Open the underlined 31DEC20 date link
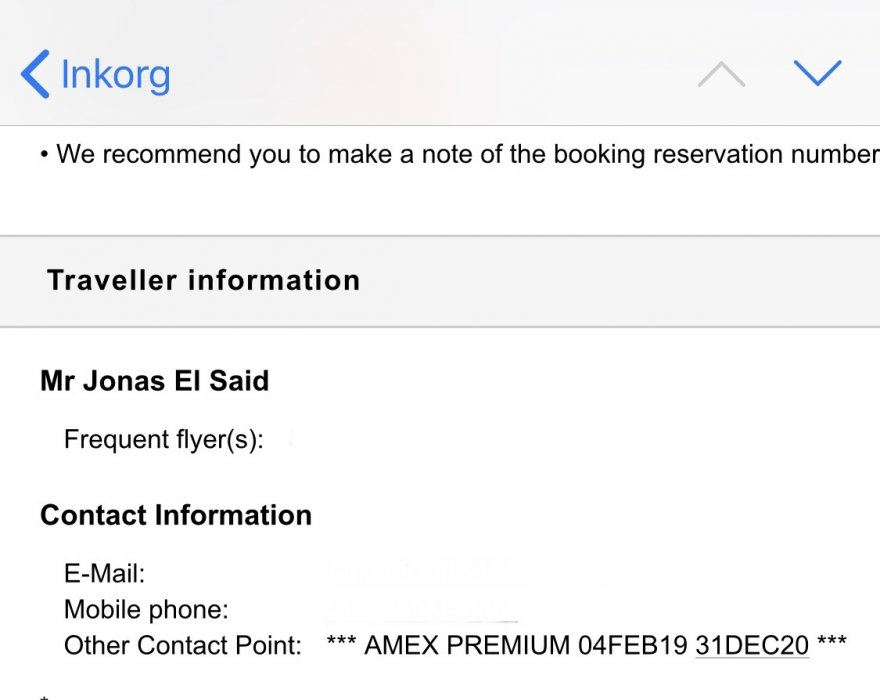 [x=751, y=645]
